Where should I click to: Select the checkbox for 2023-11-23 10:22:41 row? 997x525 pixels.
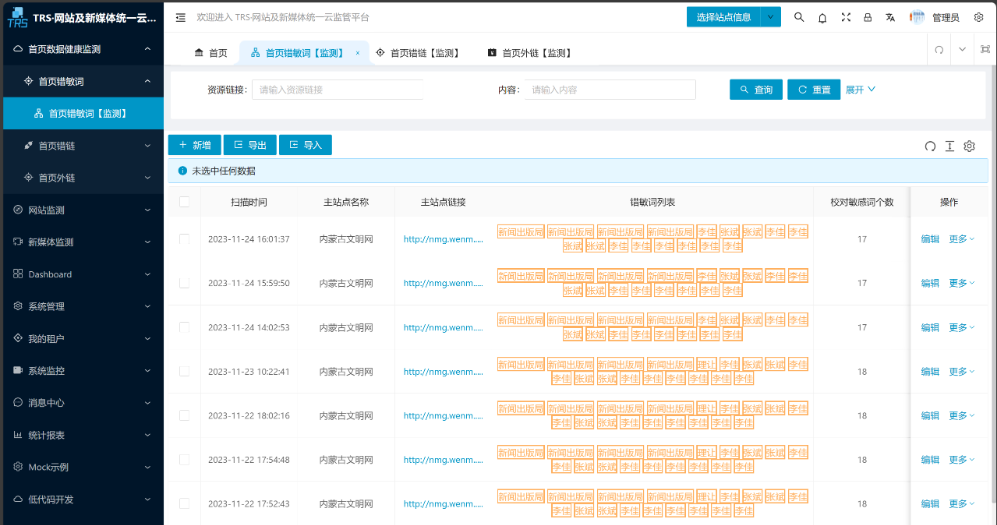click(184, 371)
